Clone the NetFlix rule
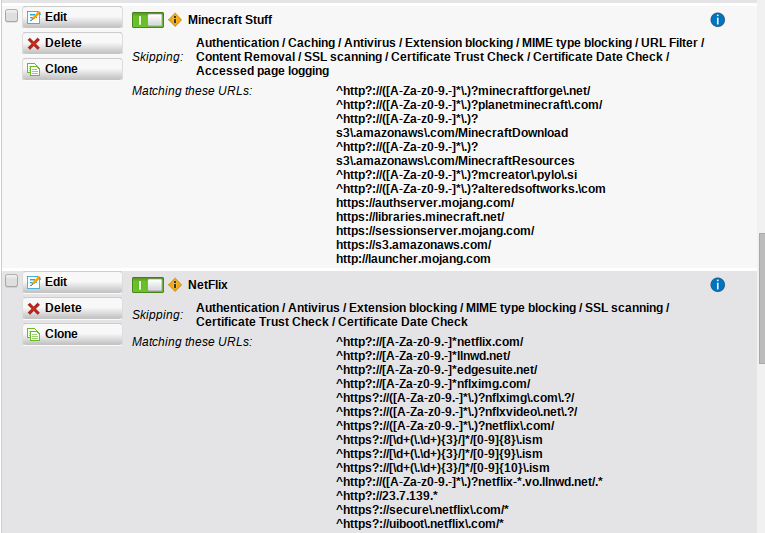Viewport: 765px width, 533px height. [x=72, y=334]
